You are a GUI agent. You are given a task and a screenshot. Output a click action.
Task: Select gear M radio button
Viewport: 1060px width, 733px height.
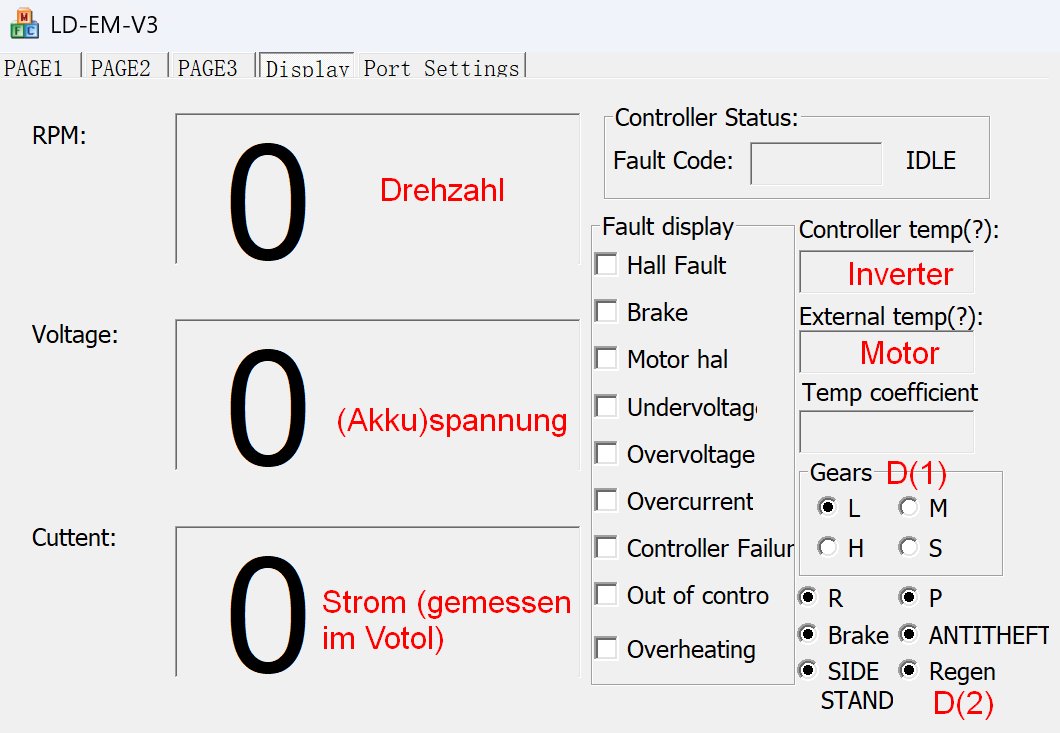pos(908,506)
